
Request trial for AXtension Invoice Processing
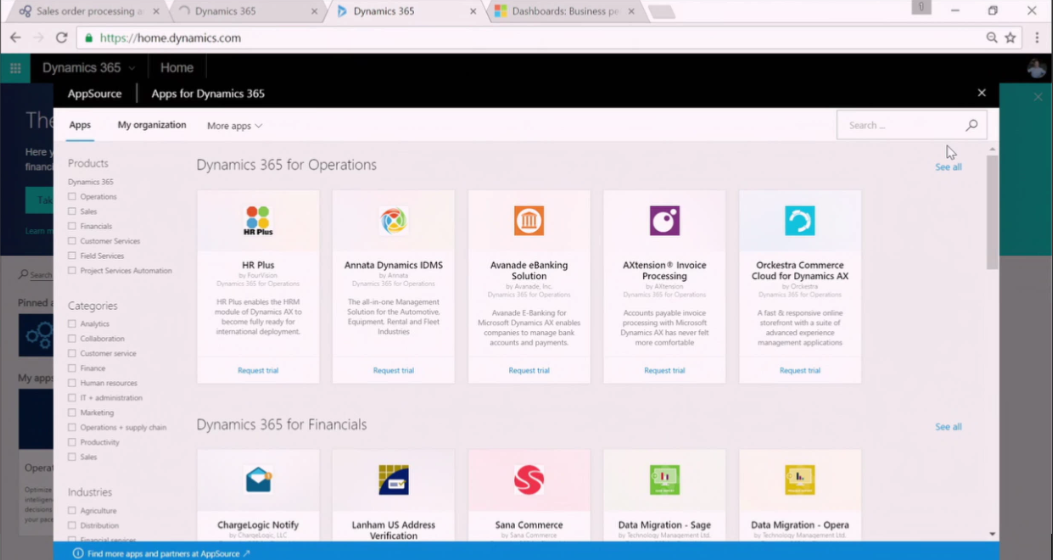[665, 370]
